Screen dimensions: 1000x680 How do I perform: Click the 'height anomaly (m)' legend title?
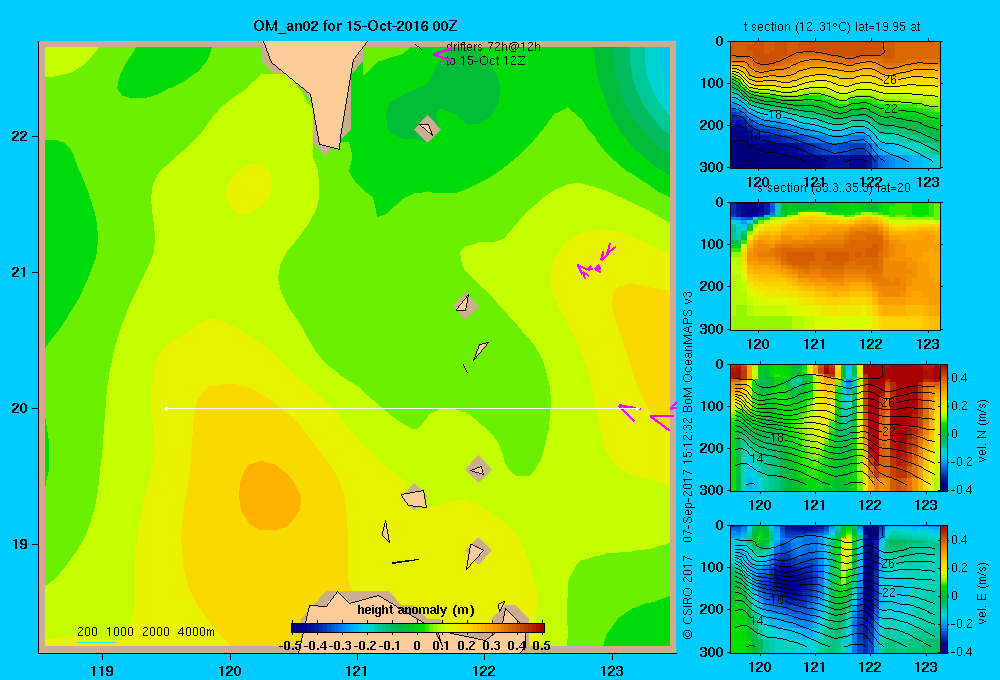(x=416, y=610)
